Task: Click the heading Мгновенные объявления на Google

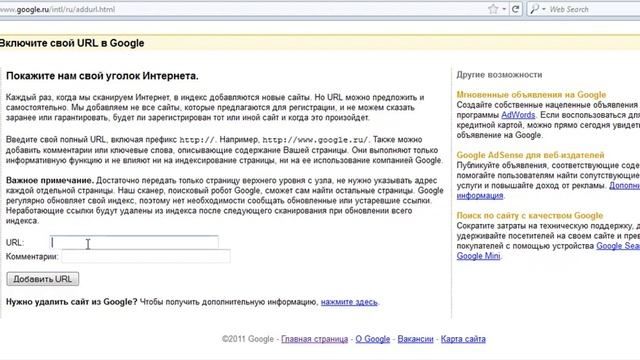Action: point(531,95)
